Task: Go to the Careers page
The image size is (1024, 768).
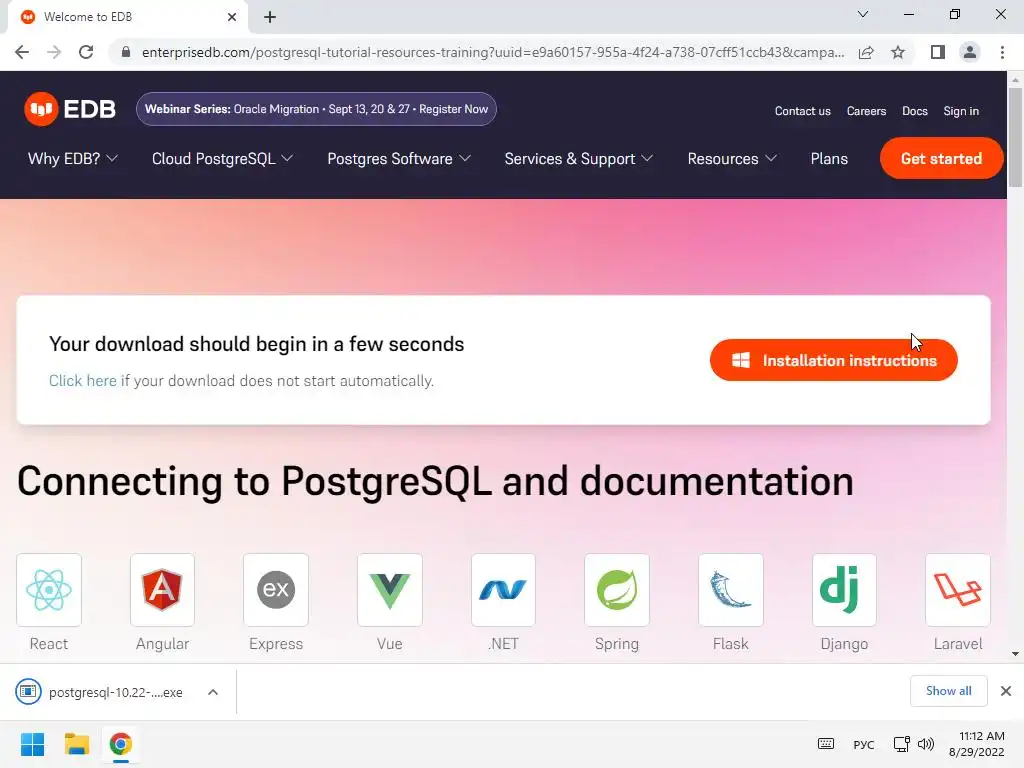Action: (866, 111)
